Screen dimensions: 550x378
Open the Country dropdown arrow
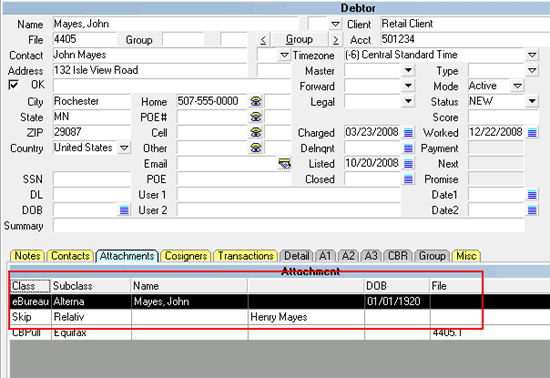coord(124,148)
